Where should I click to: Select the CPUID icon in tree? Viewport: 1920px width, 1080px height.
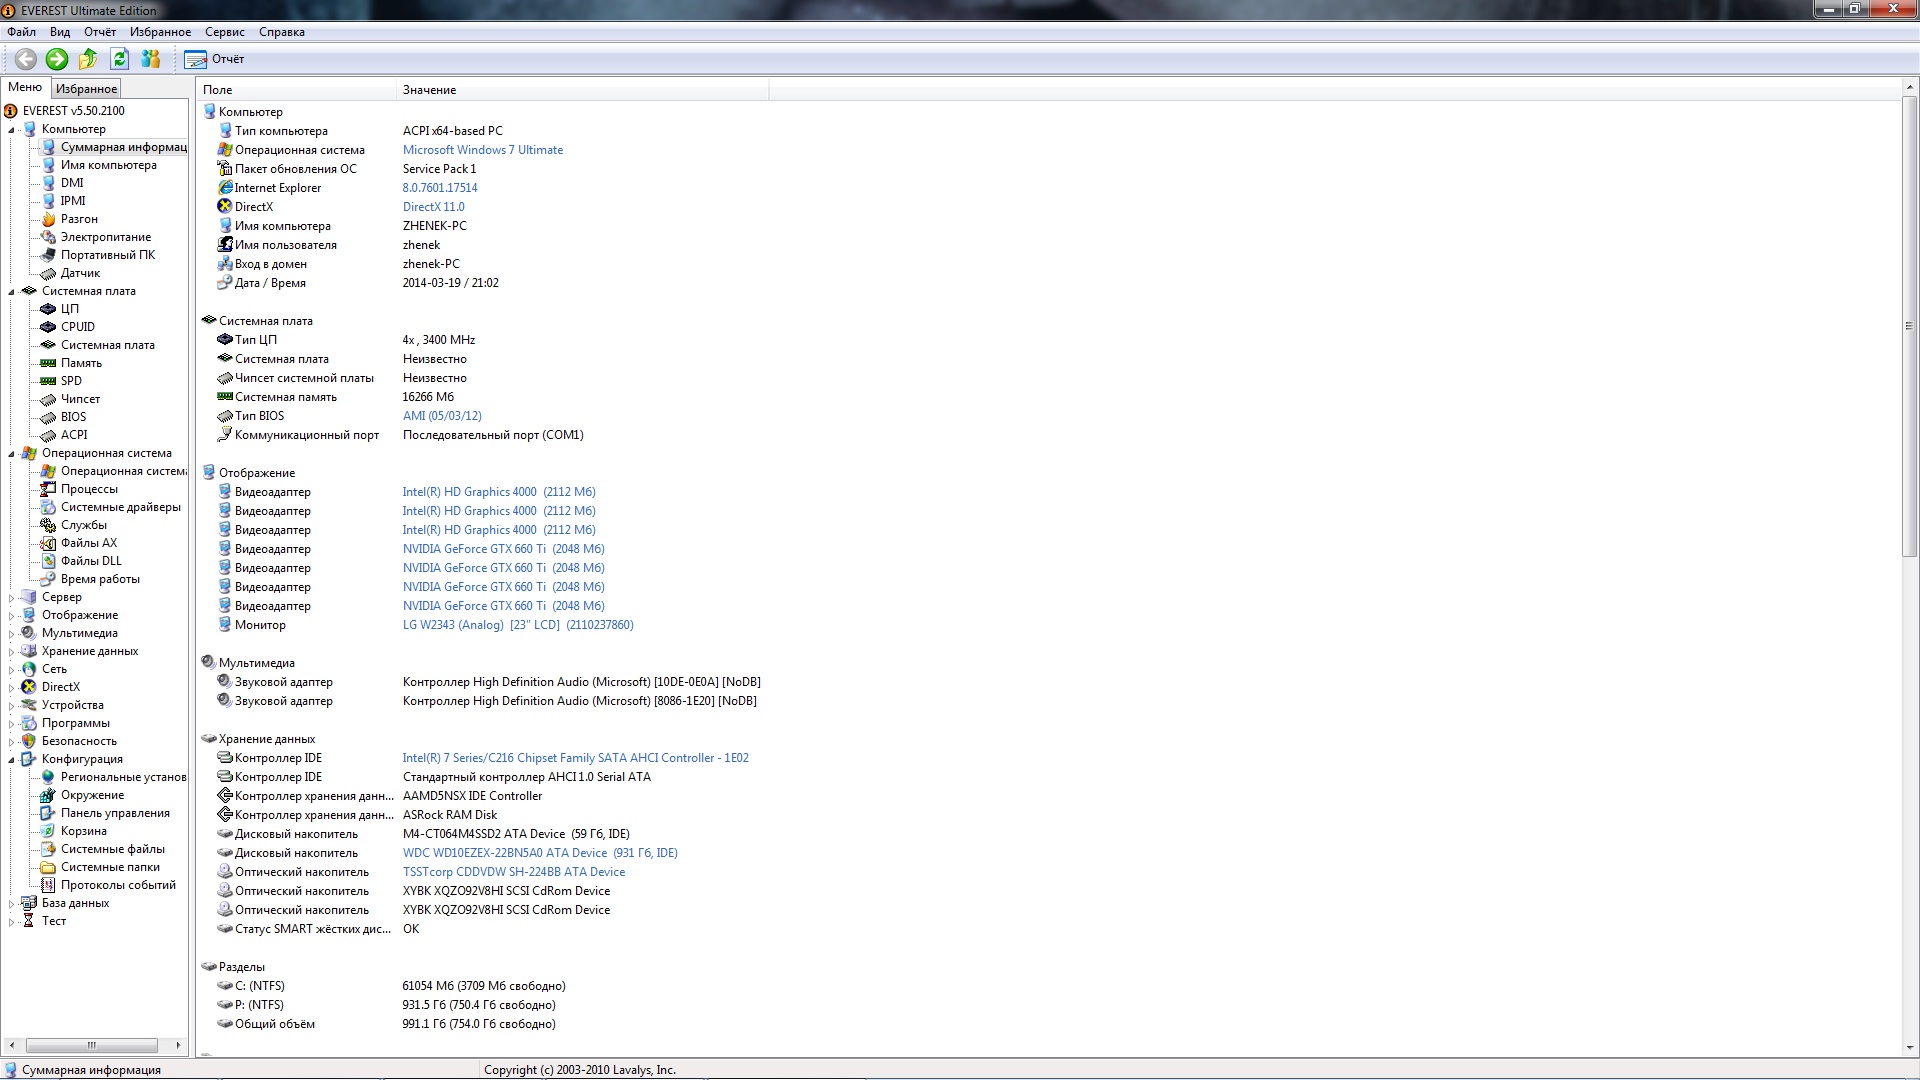(x=48, y=327)
